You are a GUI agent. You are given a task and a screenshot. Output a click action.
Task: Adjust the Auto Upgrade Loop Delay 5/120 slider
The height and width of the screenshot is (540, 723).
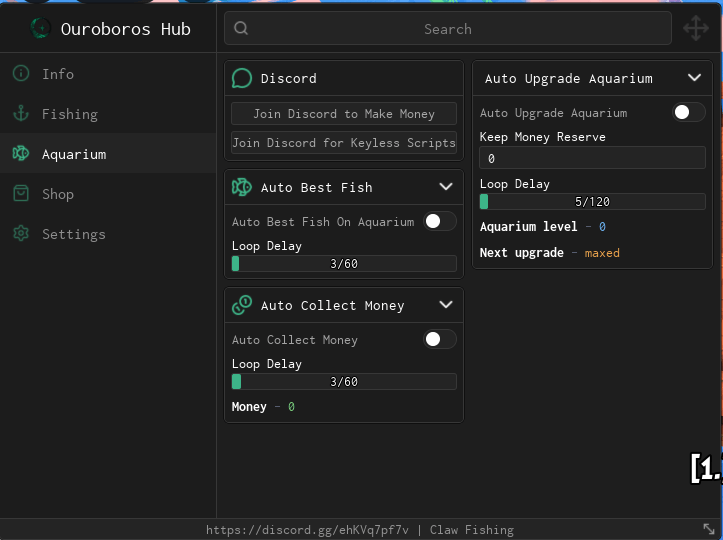pos(593,202)
